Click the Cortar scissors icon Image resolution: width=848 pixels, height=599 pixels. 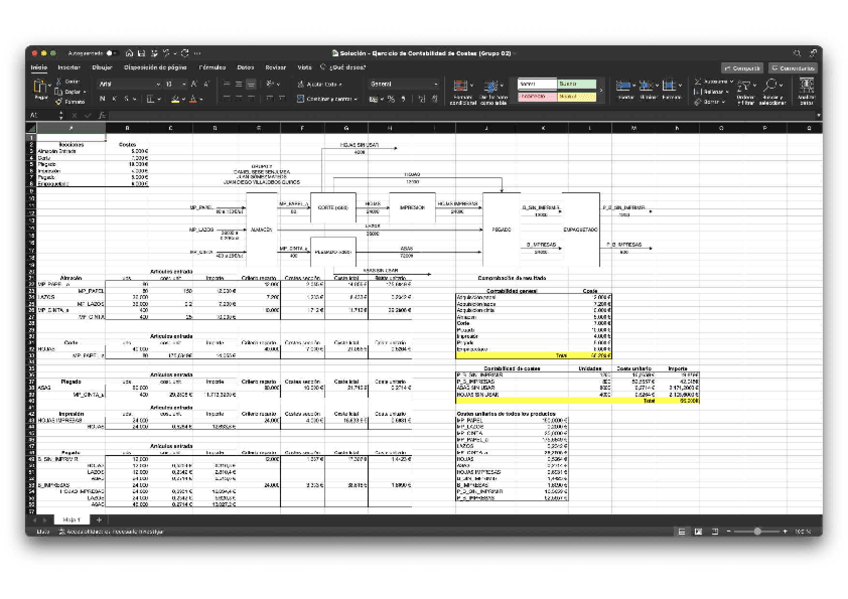tap(59, 82)
